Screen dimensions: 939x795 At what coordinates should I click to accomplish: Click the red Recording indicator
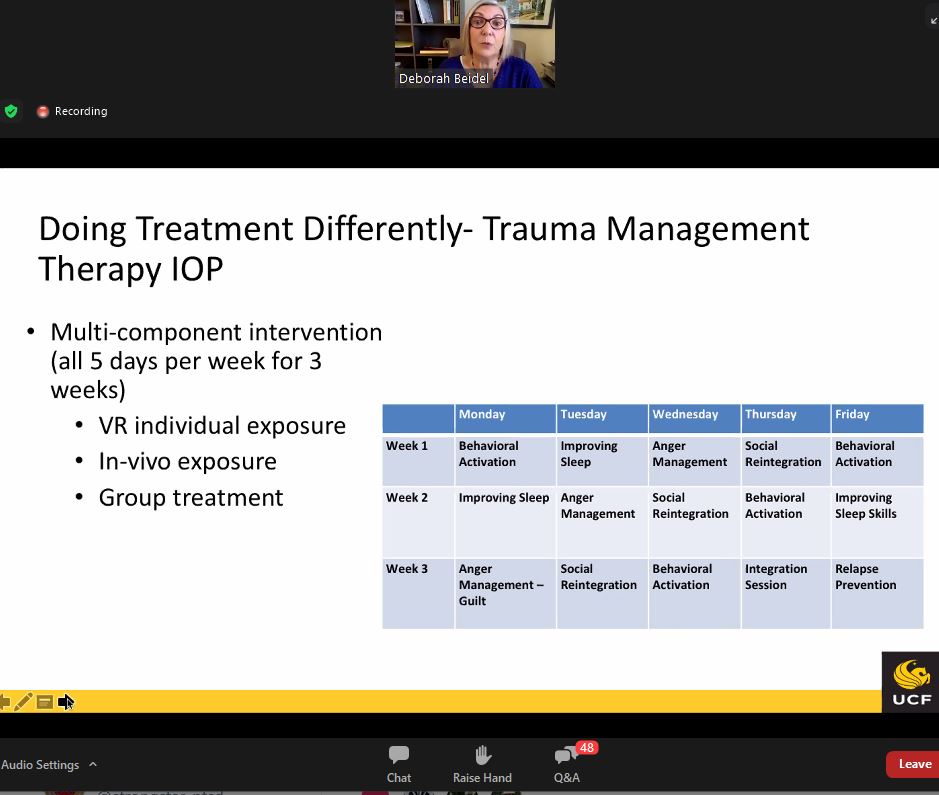click(72, 111)
